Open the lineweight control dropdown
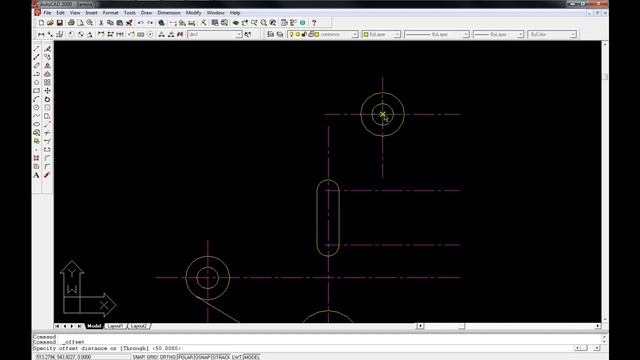 tap(498, 35)
